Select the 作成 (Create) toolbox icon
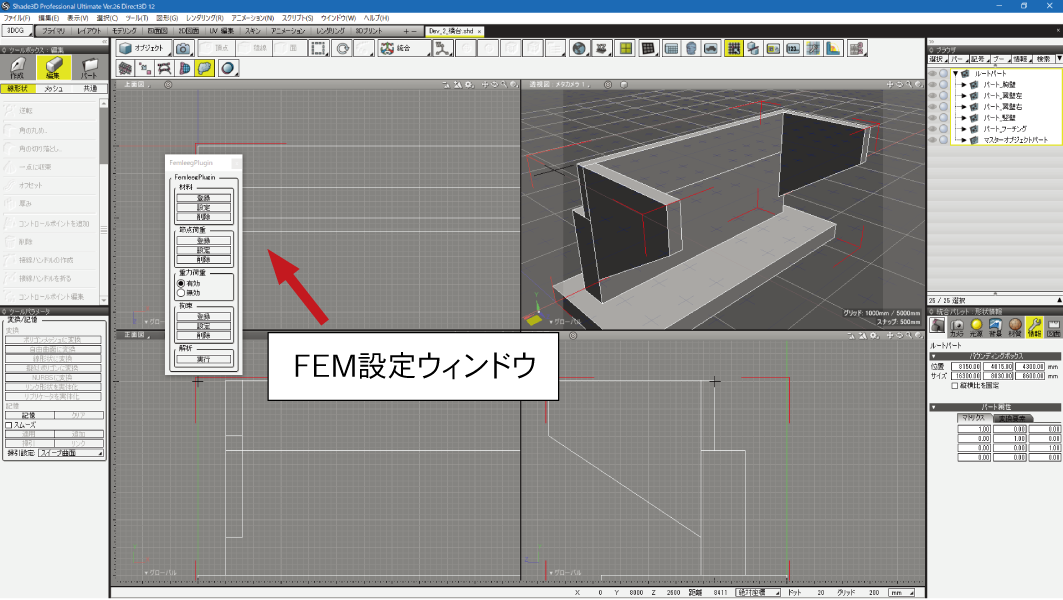Image resolution: width=1063 pixels, height=600 pixels. point(17,67)
